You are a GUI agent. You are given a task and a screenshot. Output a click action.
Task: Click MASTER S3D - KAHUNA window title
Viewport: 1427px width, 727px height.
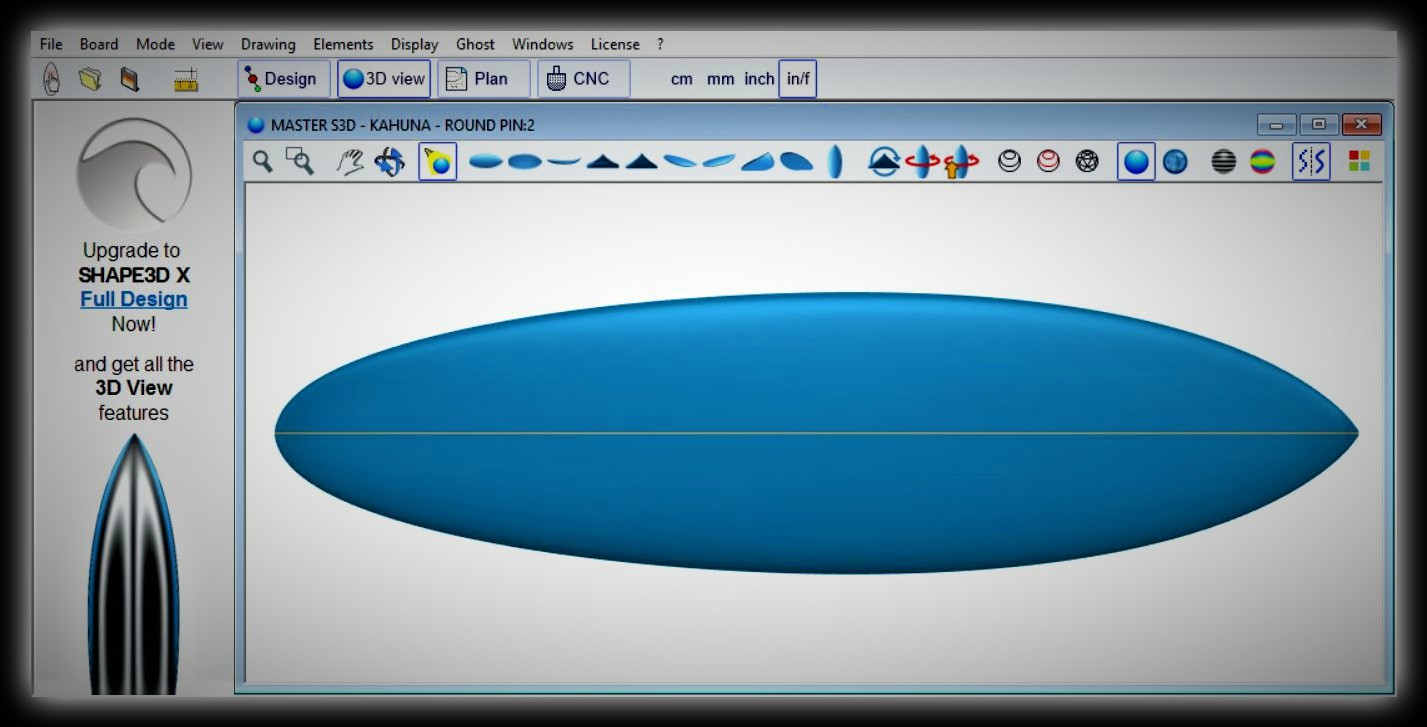(403, 125)
